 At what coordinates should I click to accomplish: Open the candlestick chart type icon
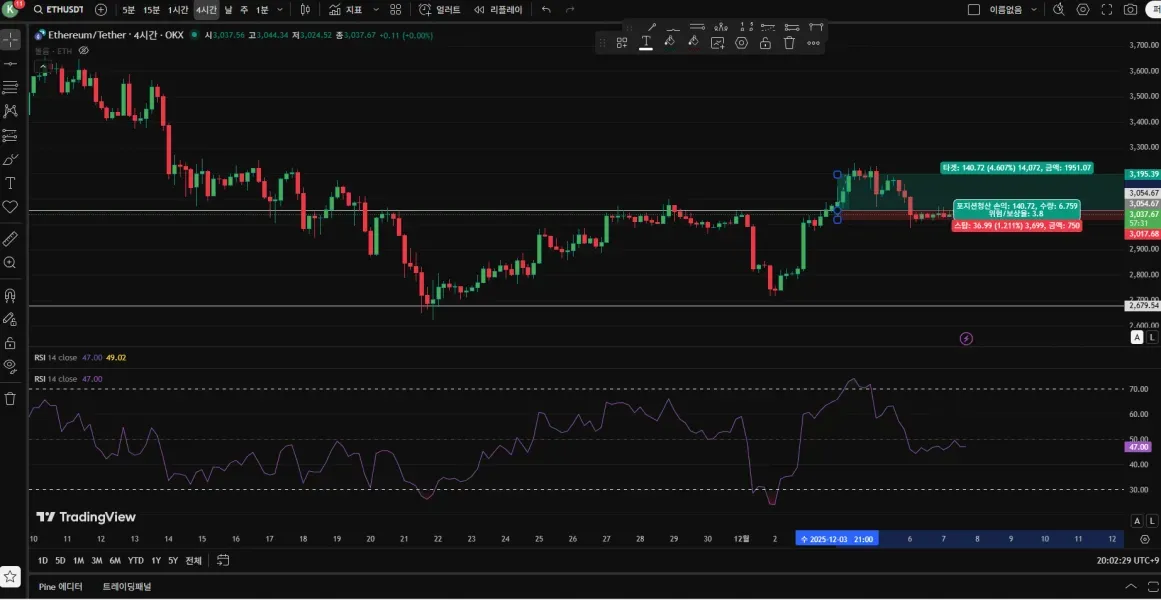(x=305, y=9)
